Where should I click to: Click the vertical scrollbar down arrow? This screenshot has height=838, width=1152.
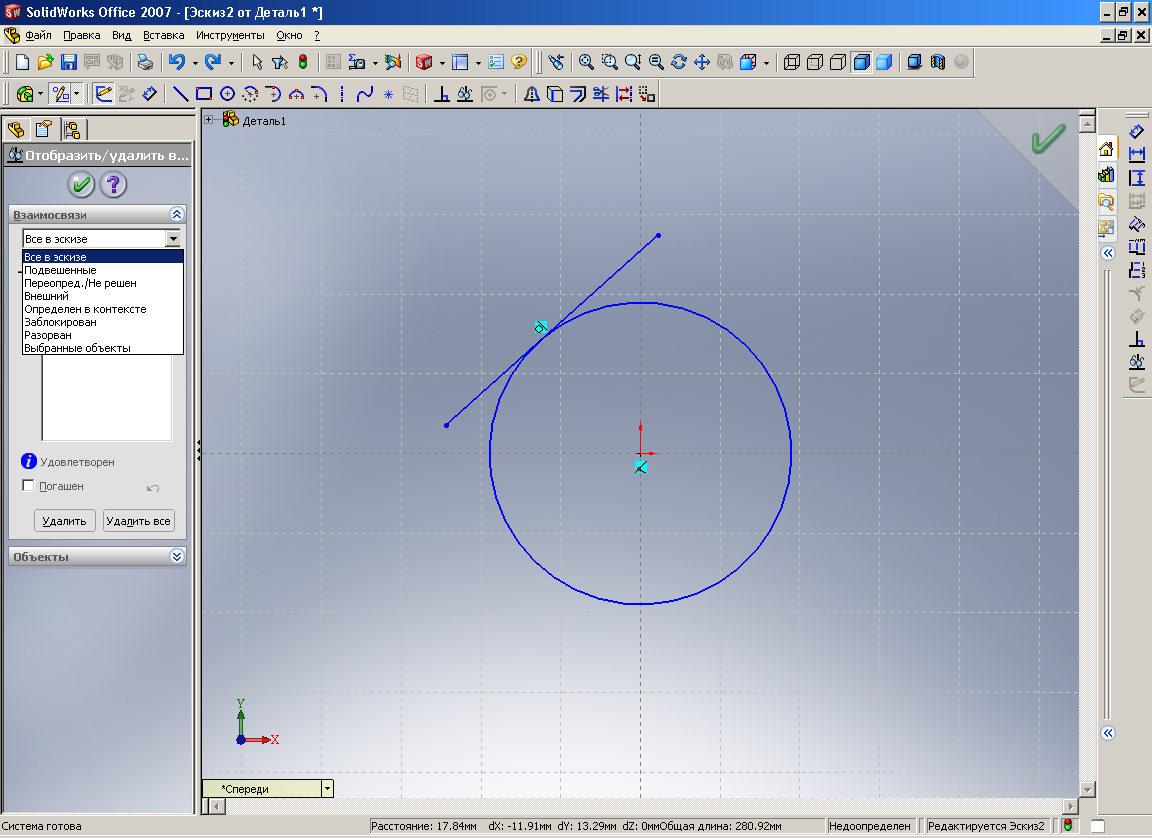(1088, 789)
